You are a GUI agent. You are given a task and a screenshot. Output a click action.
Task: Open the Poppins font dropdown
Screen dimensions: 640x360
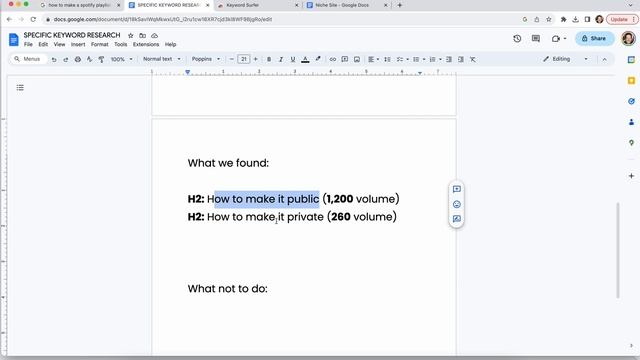206,59
